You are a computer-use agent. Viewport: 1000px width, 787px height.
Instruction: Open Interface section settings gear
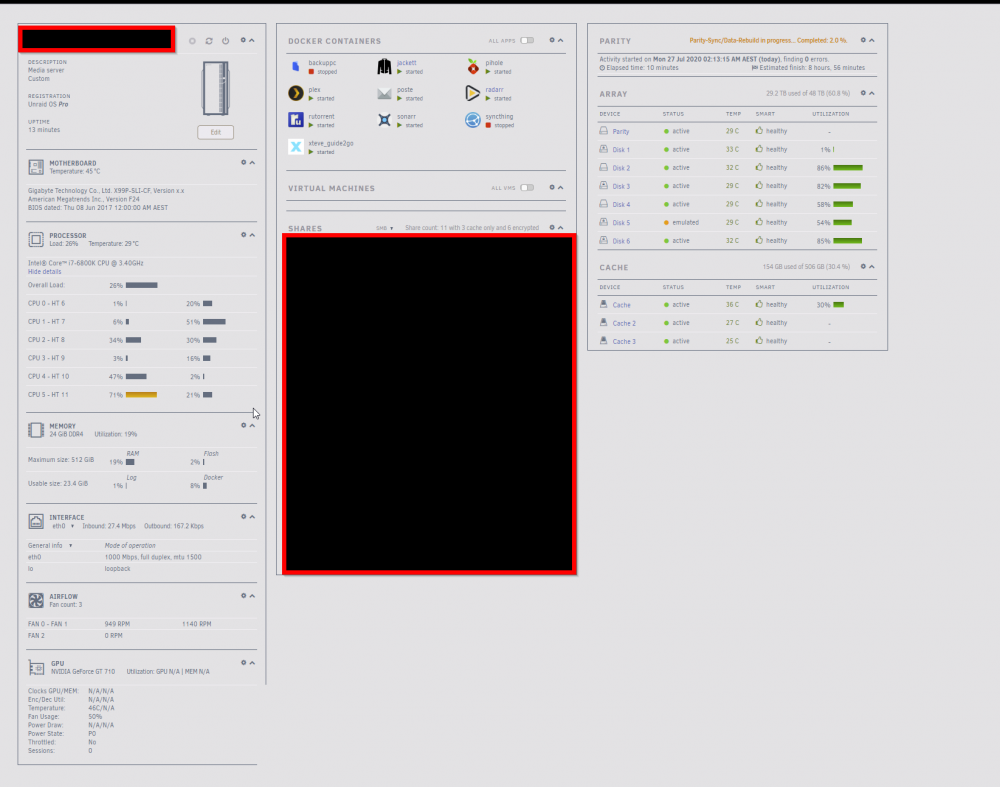click(244, 517)
